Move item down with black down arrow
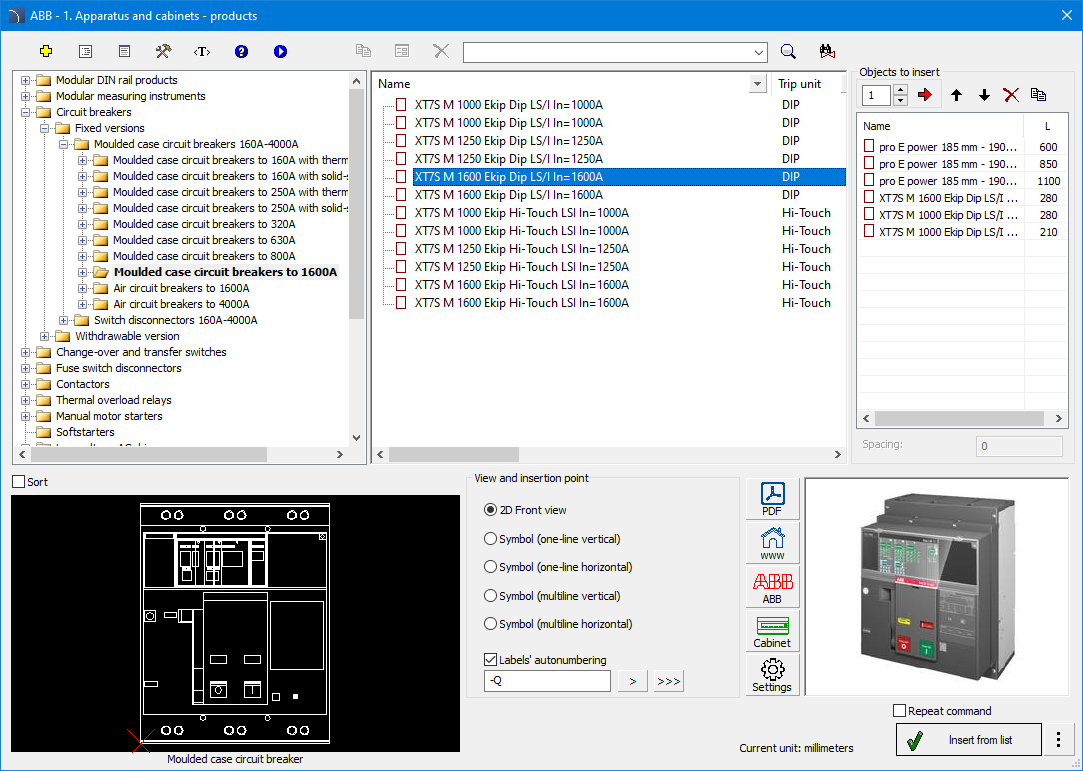1083x771 pixels. tap(984, 95)
